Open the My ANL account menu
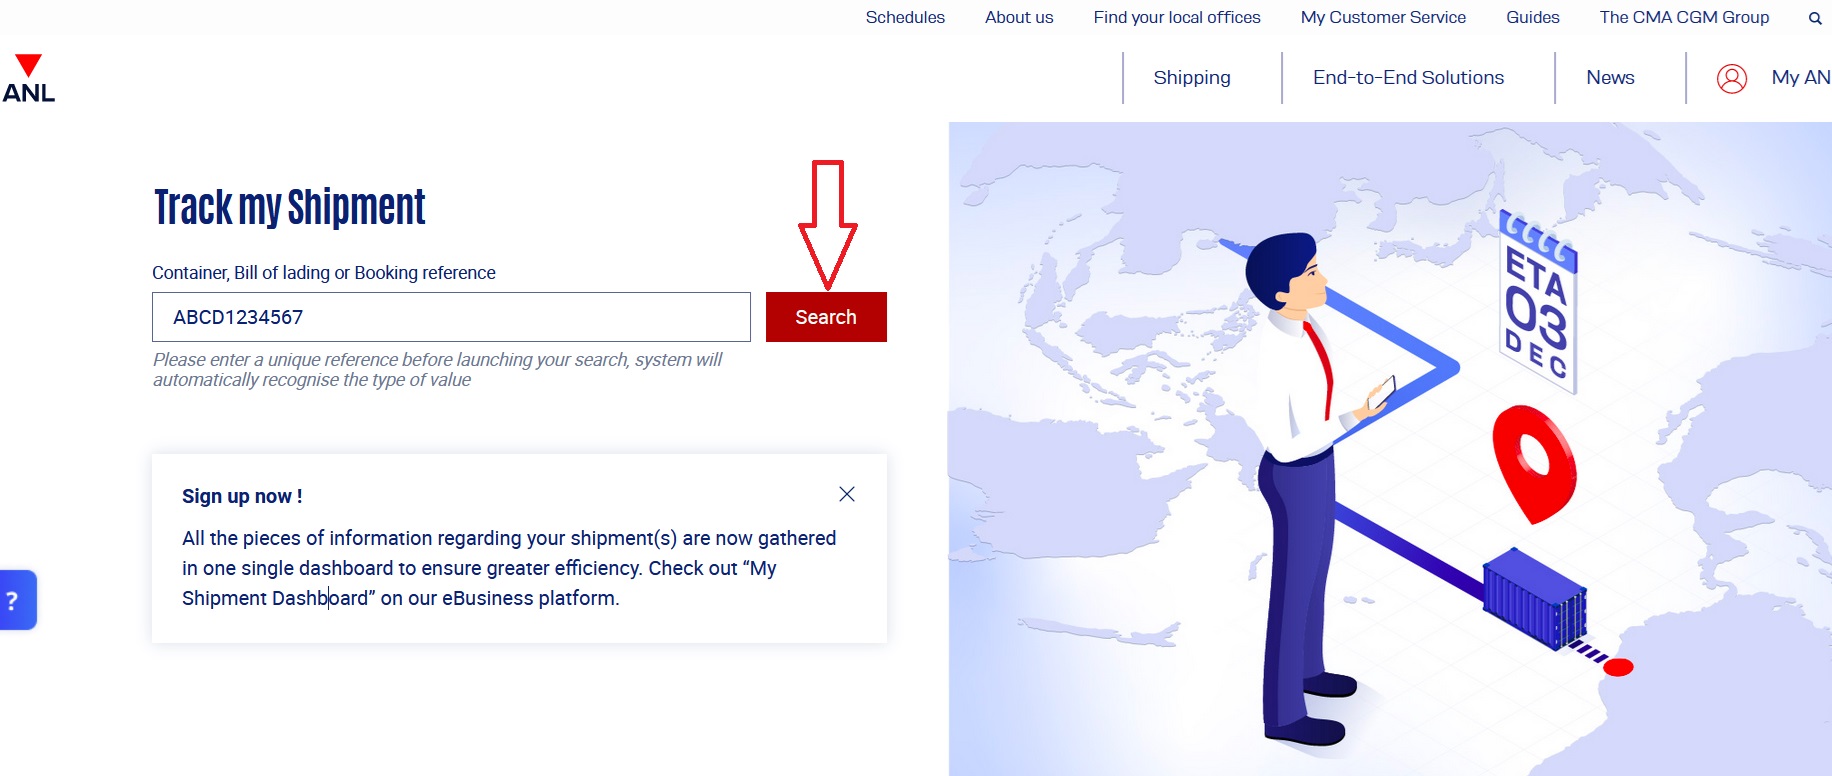 1801,78
